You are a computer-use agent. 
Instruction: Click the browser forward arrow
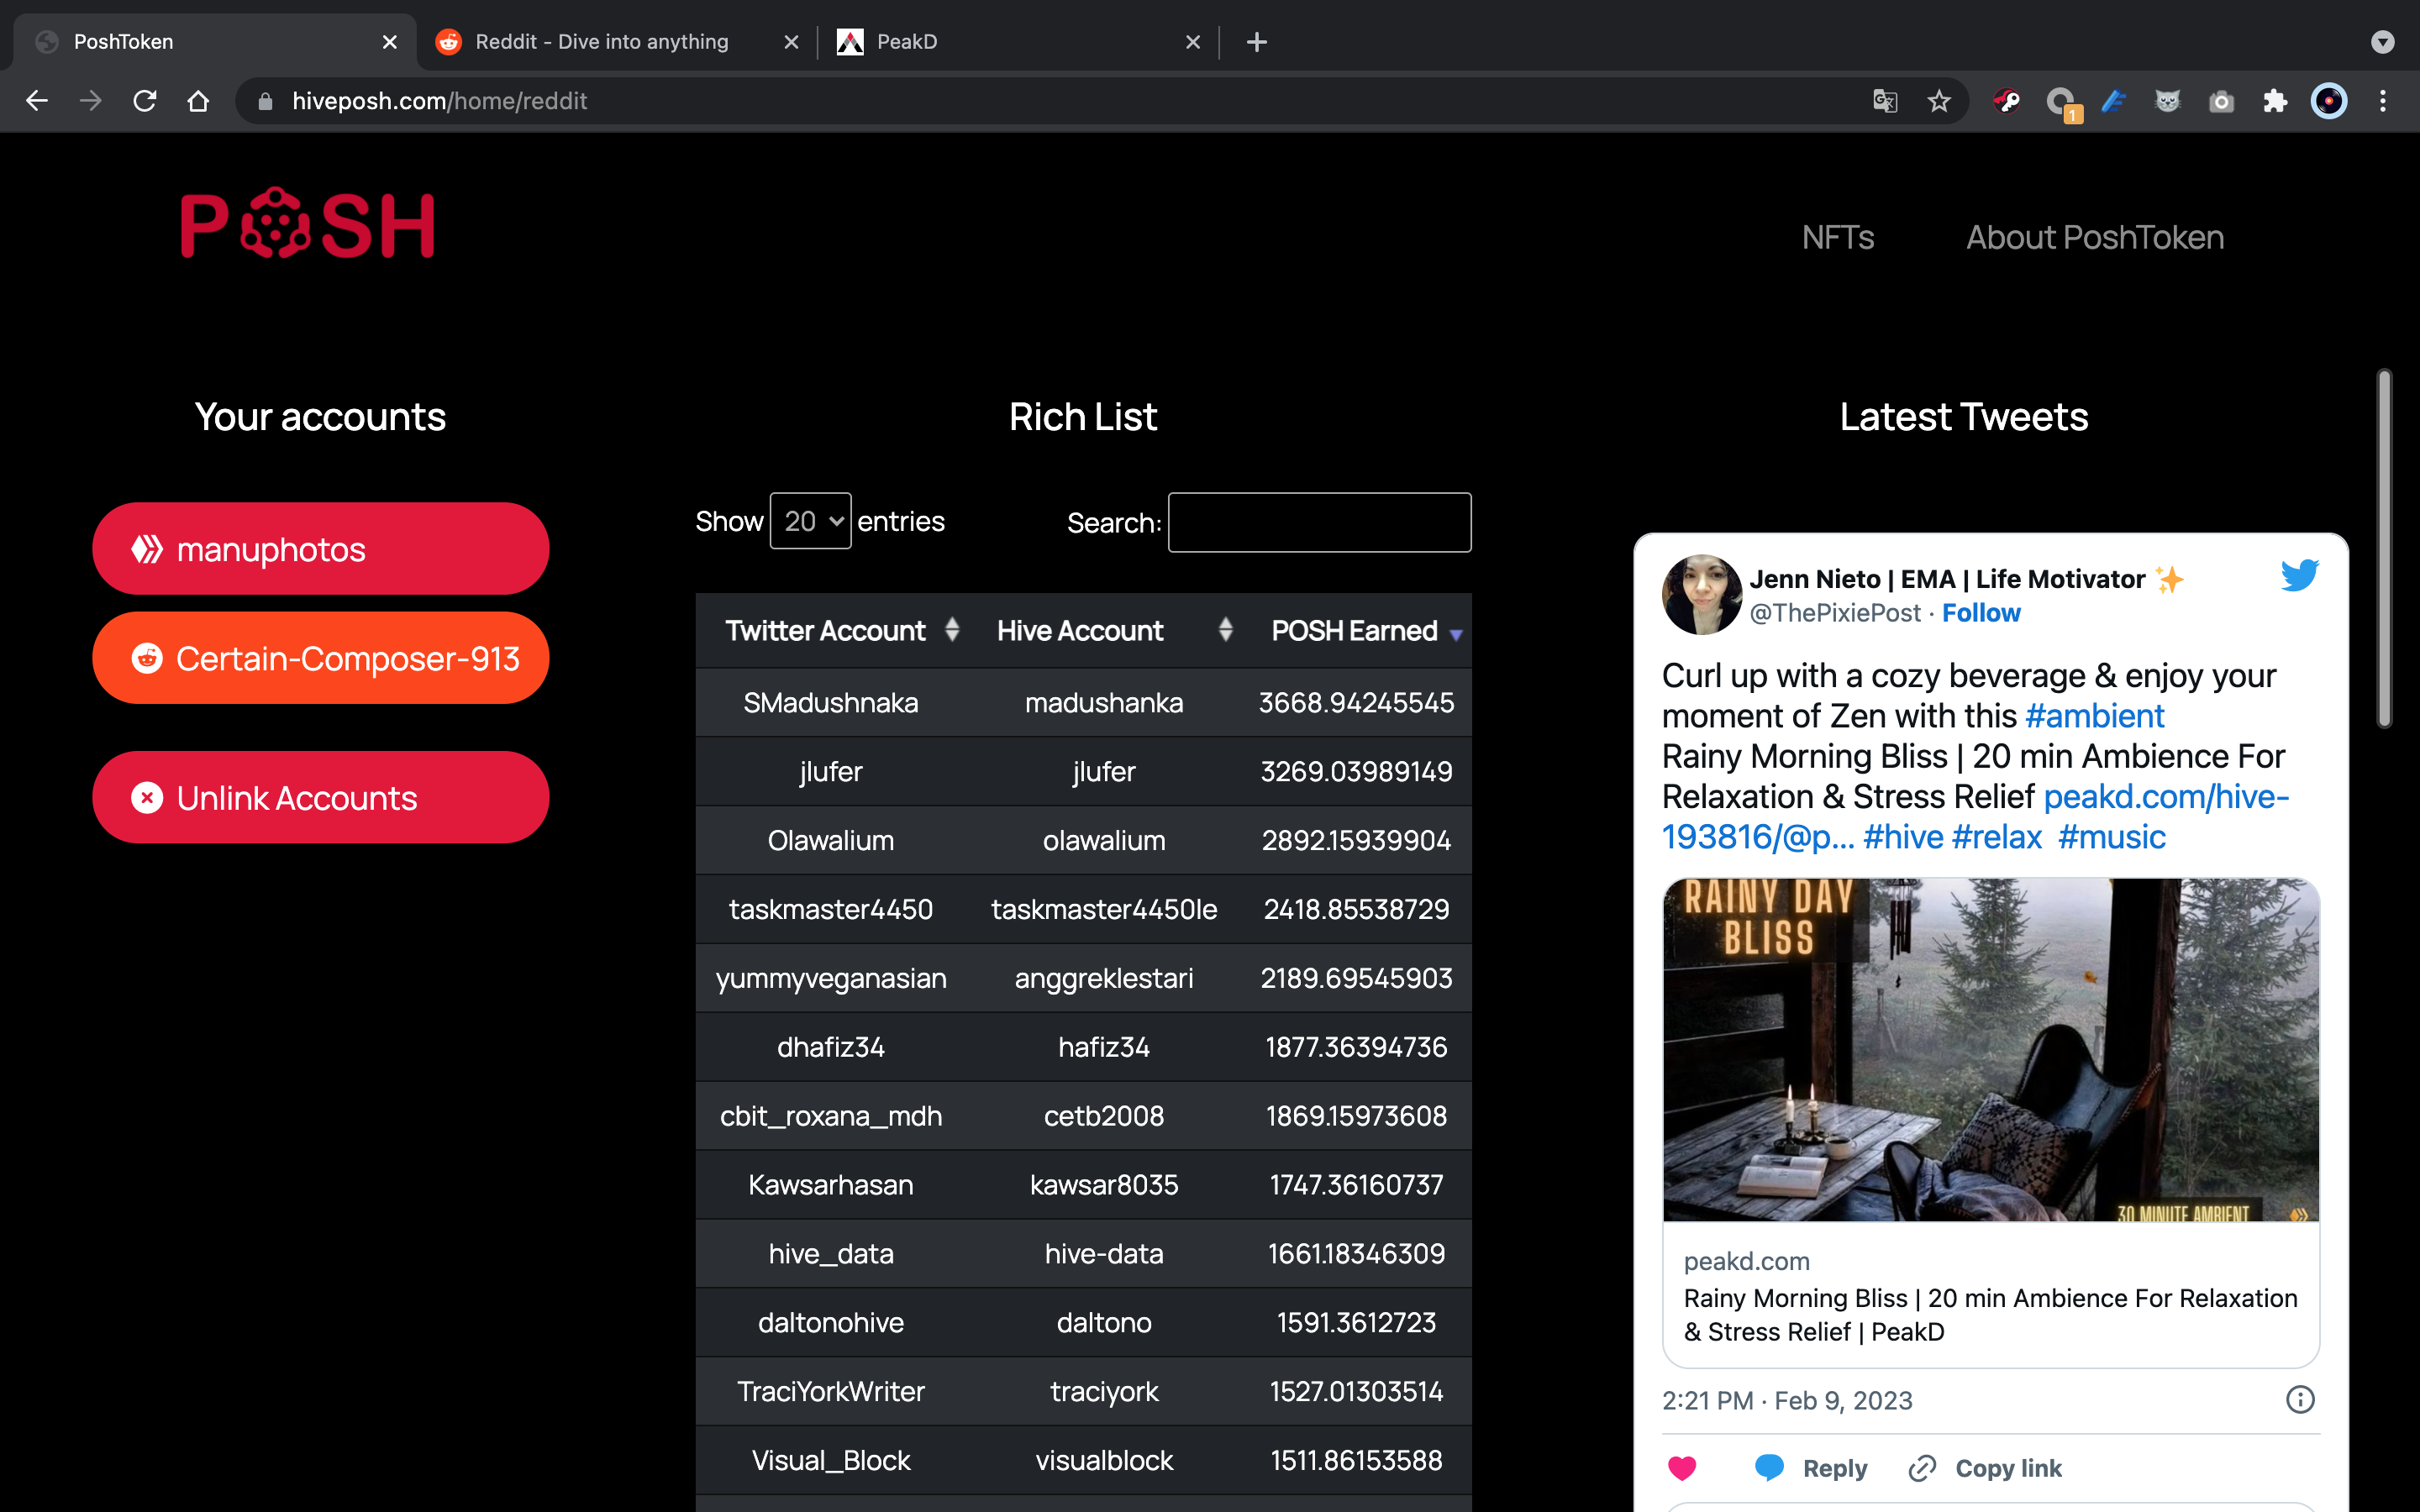(x=91, y=101)
